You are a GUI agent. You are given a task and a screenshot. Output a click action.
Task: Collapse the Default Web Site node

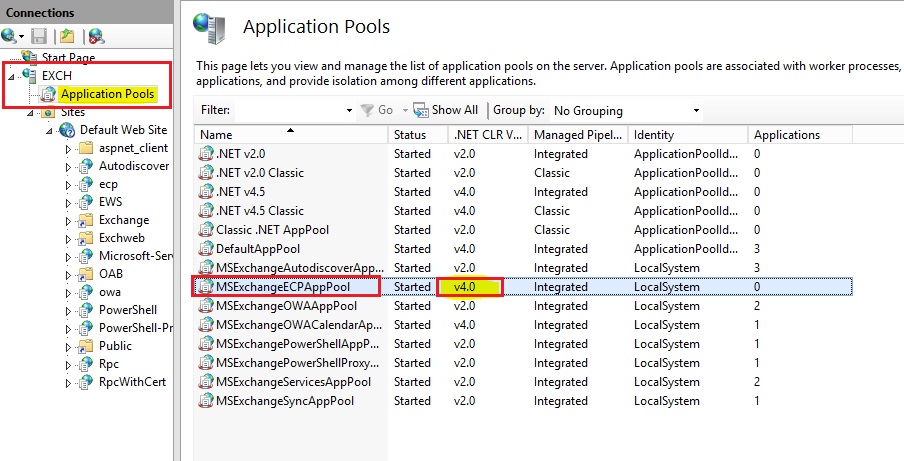(50, 131)
